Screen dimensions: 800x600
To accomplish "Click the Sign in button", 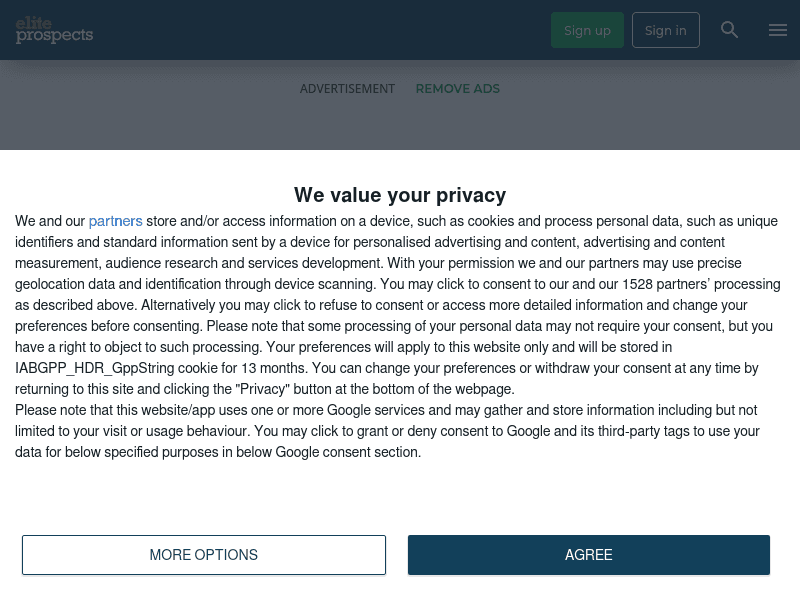I will coord(665,30).
